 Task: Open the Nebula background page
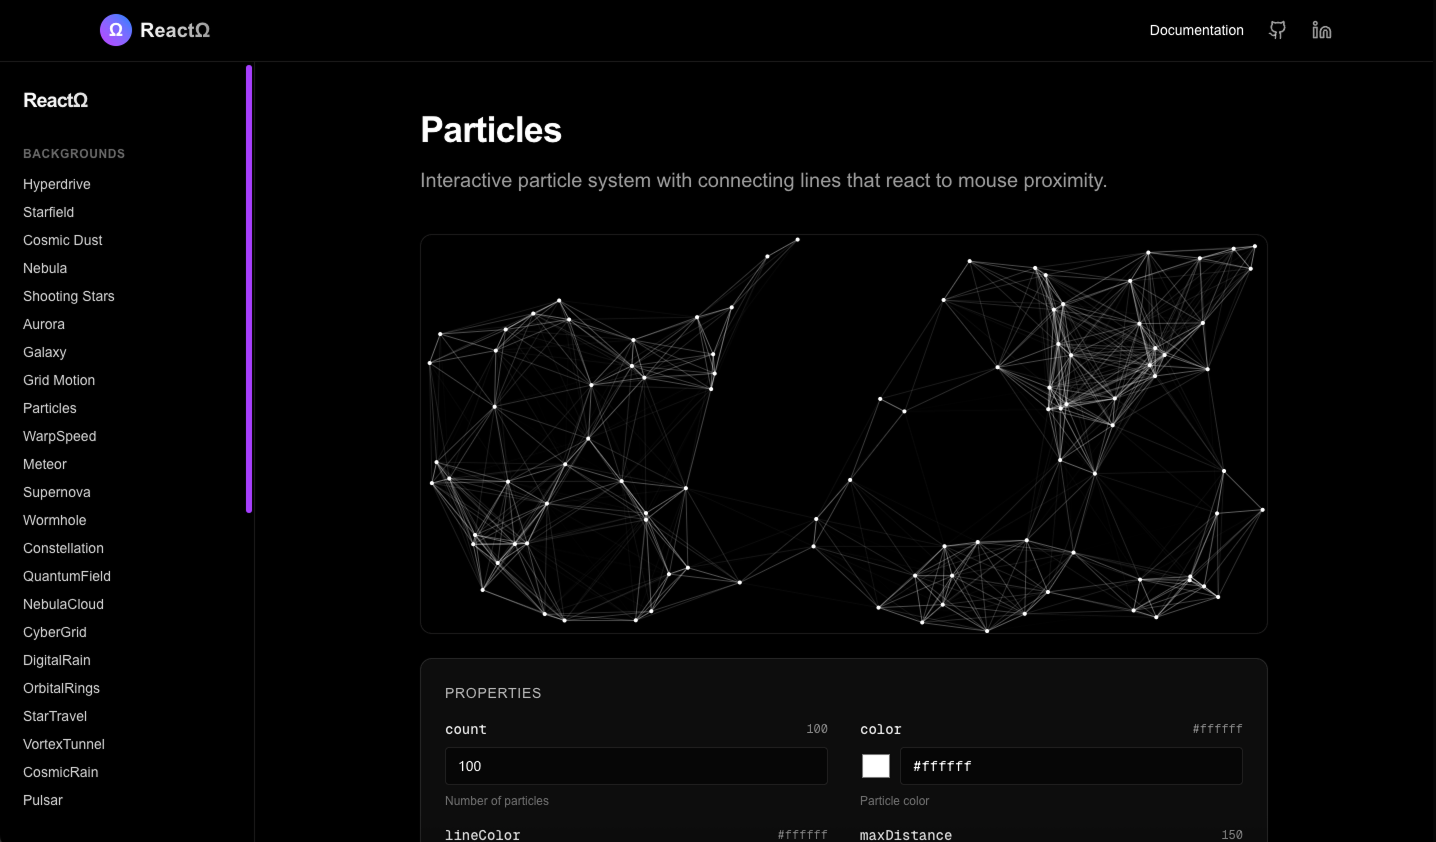45,268
